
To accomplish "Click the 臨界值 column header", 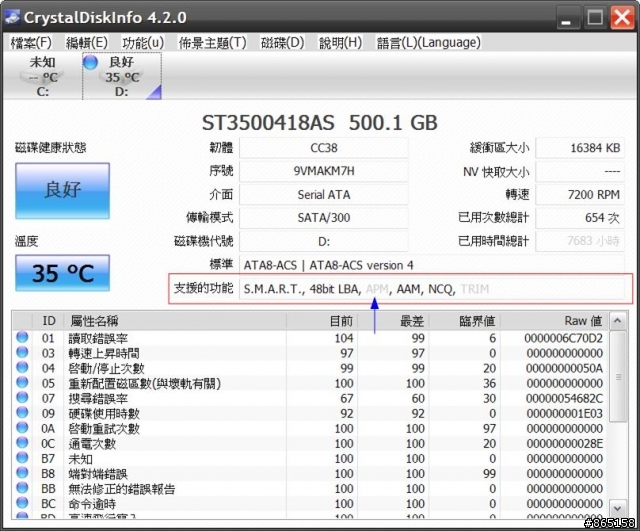I will pos(464,321).
